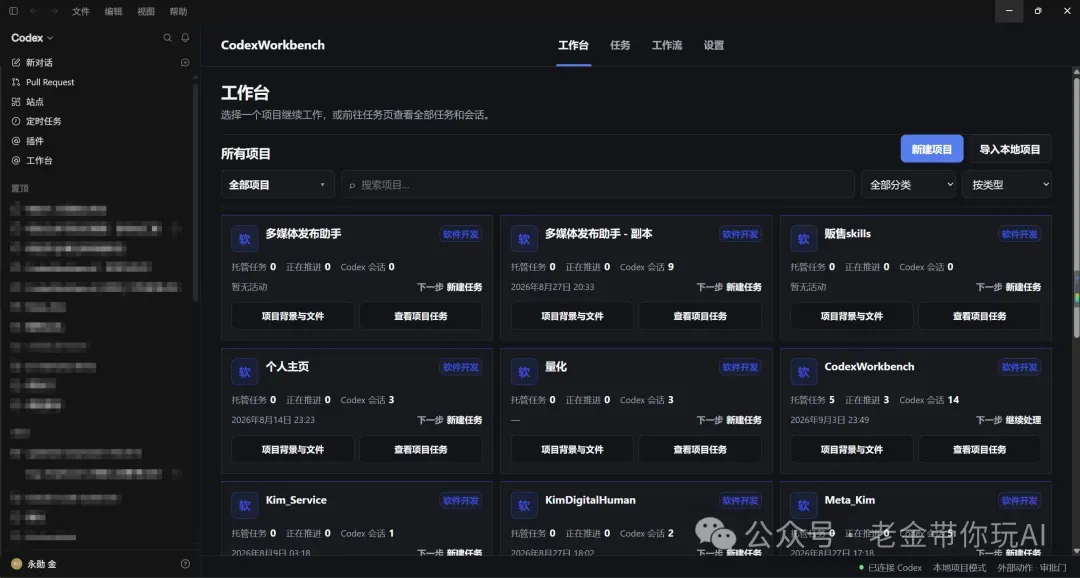Click the 软 icon of CodexWorkbench card
Screen dimensions: 1080x578
[803, 372]
